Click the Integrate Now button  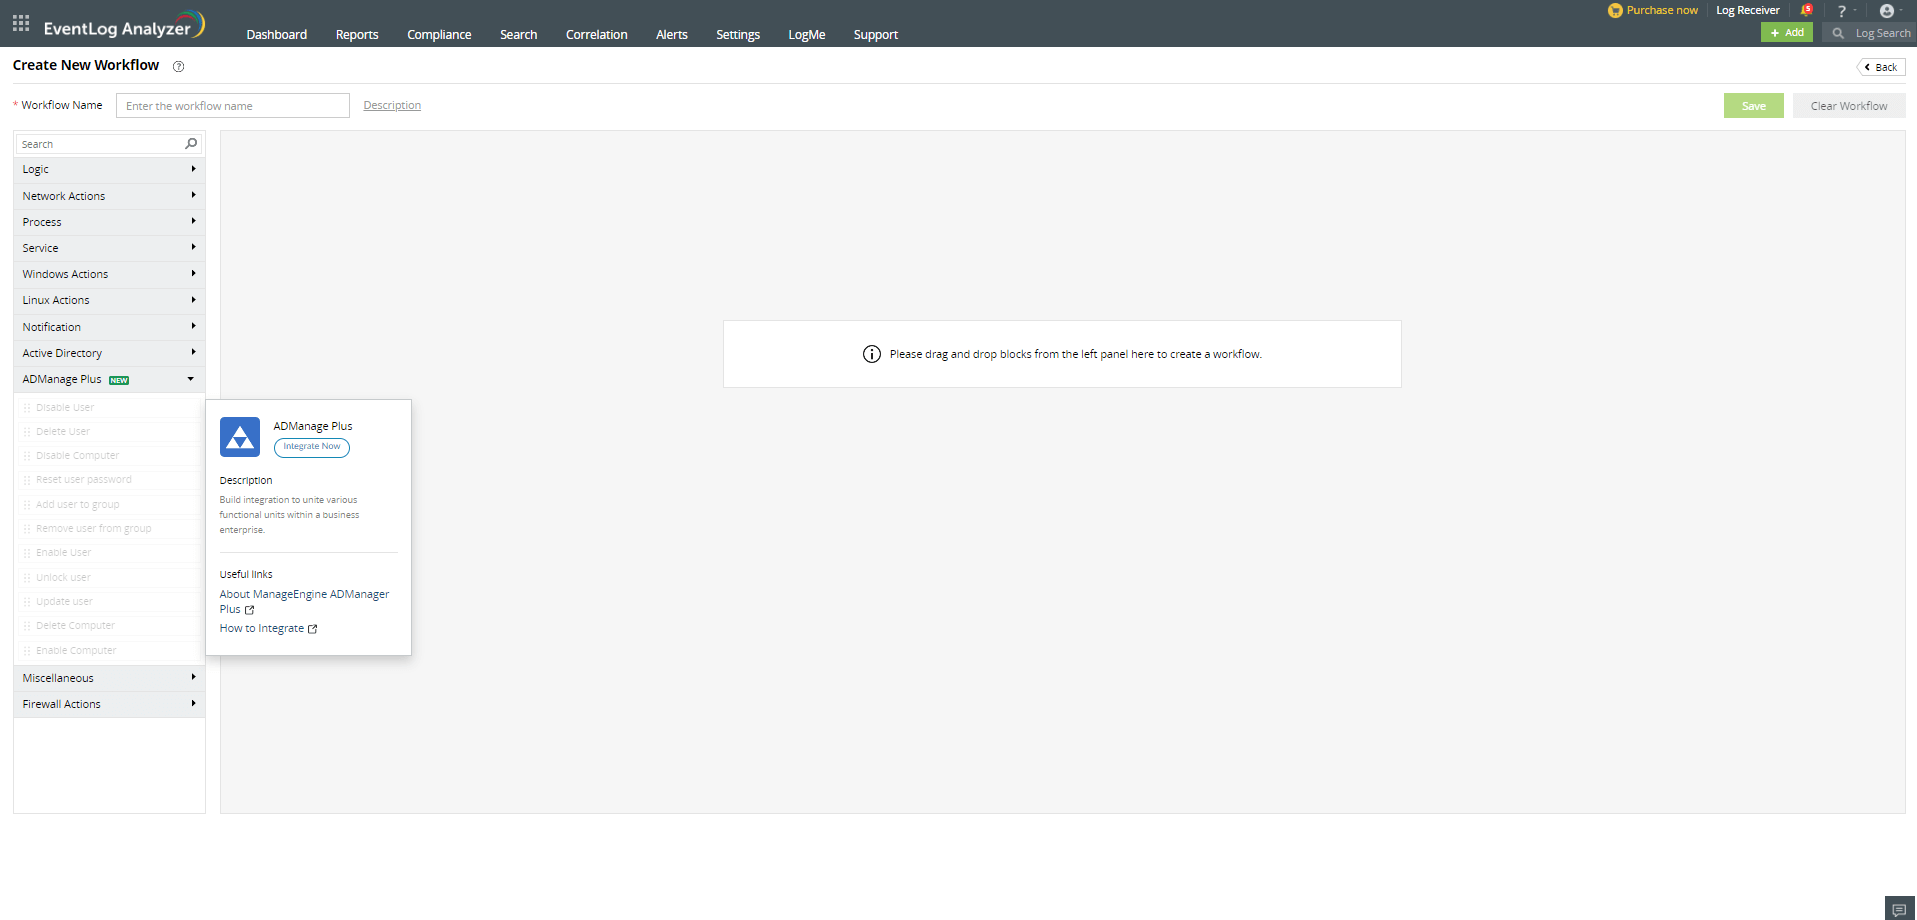pos(311,447)
